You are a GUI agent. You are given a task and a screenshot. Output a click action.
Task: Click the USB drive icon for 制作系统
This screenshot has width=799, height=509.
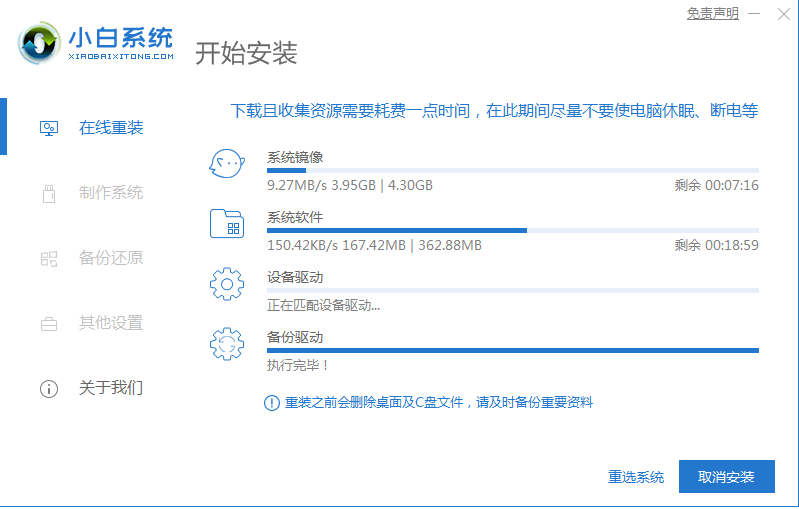[48, 193]
